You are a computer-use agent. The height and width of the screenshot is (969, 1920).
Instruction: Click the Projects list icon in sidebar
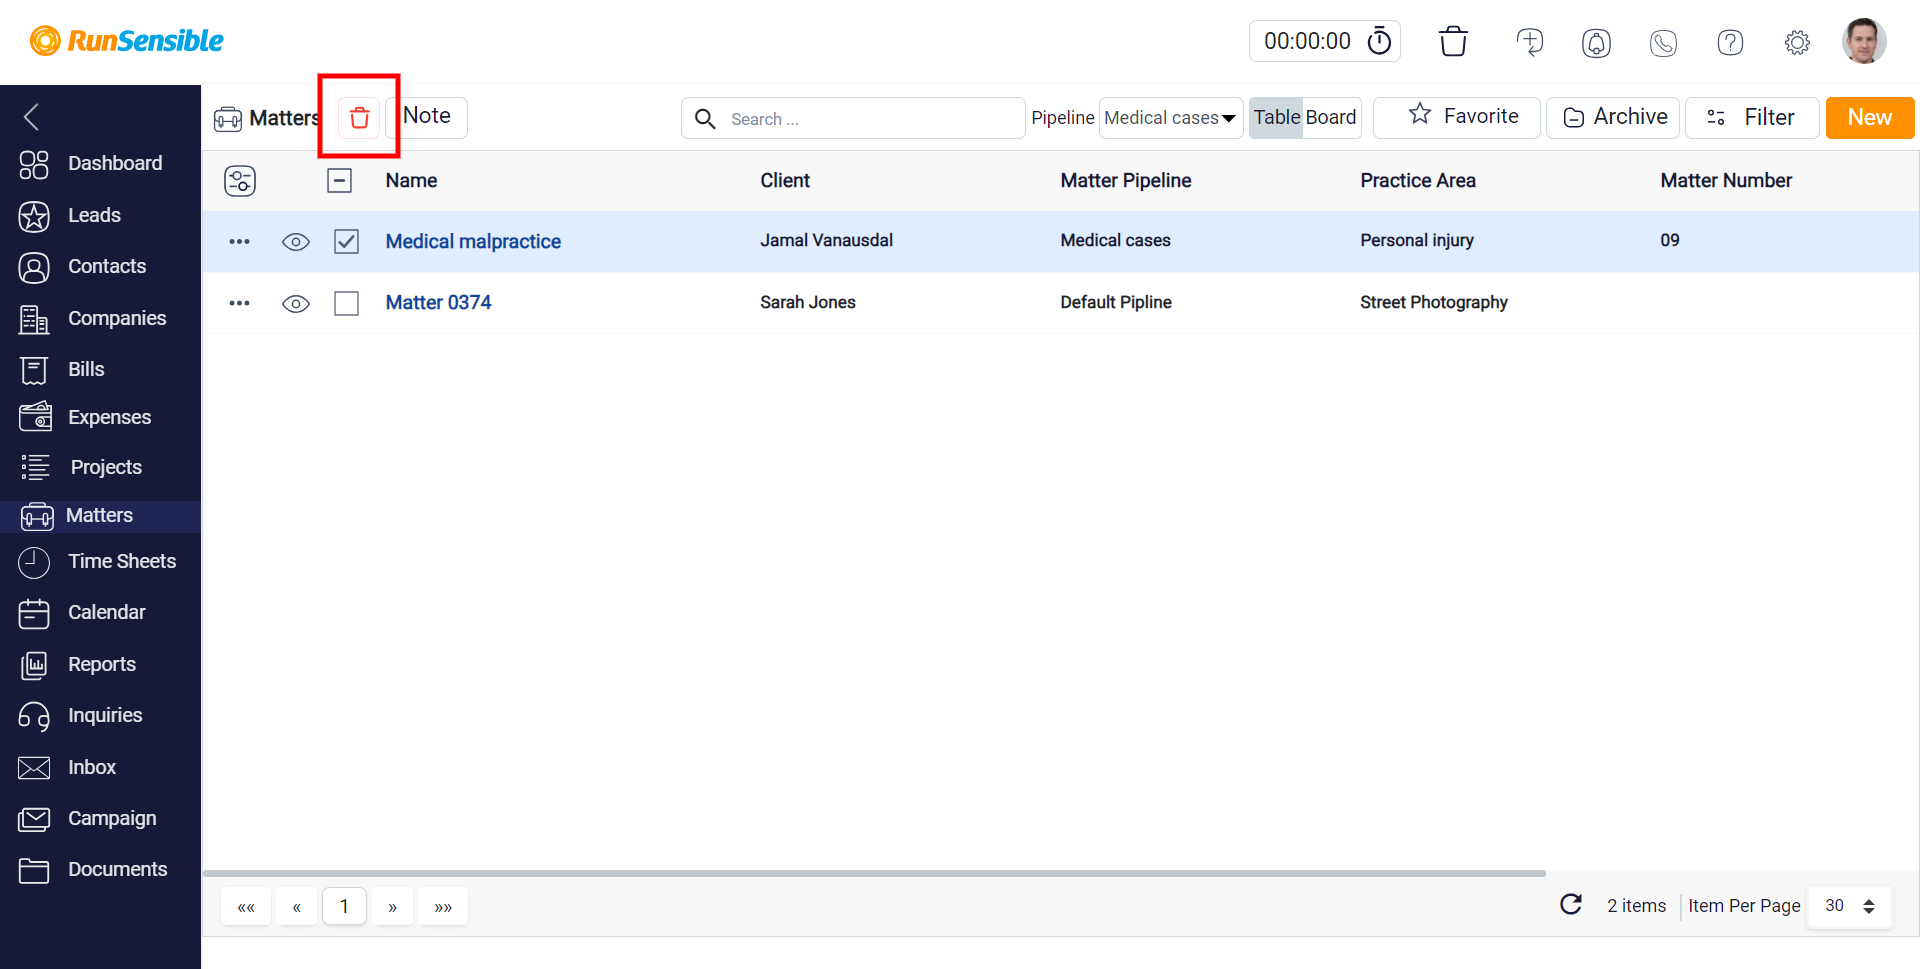(x=35, y=467)
